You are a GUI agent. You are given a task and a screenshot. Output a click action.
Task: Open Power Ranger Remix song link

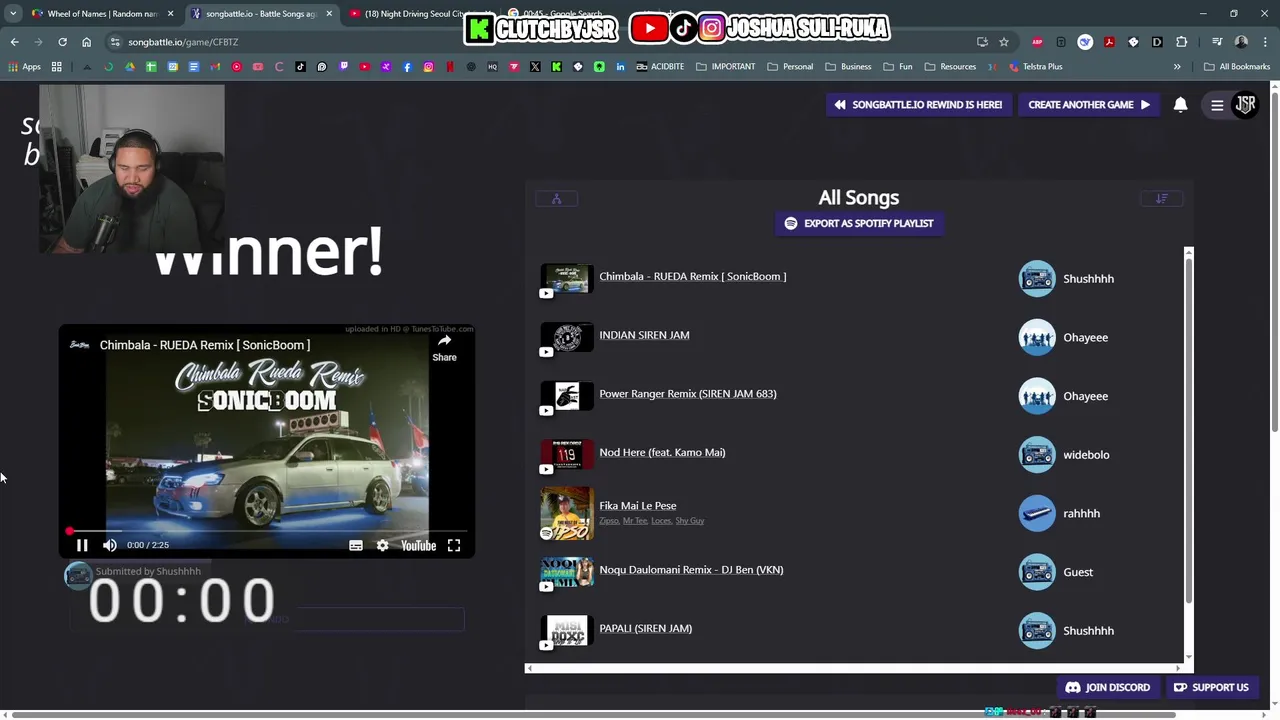[687, 394]
